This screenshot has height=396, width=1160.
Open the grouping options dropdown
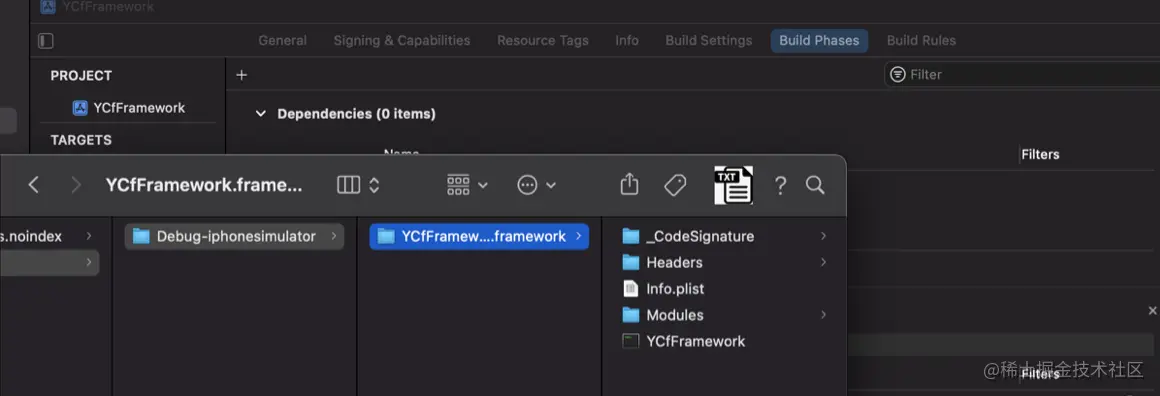[468, 185]
